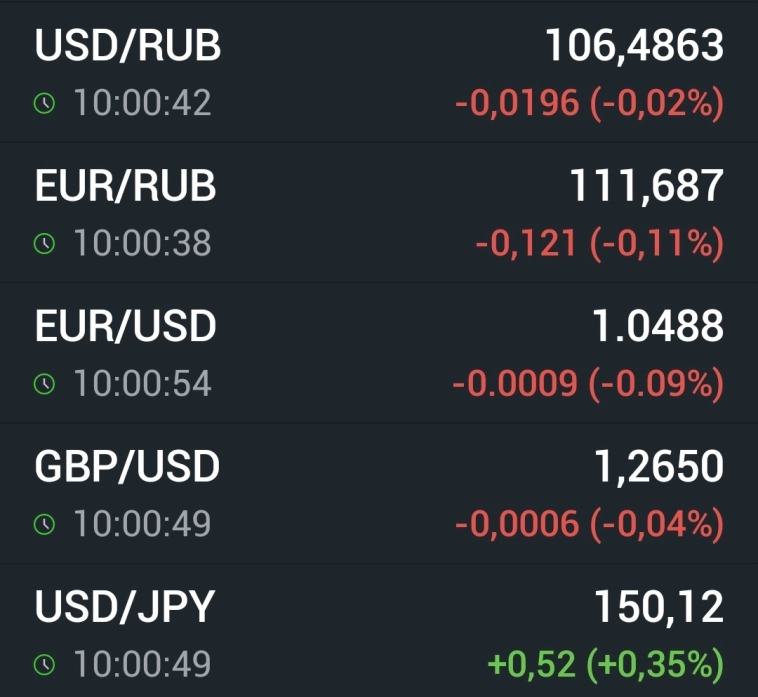Image resolution: width=758 pixels, height=697 pixels.
Task: Click the clock icon under USD/JPY
Action: 43,663
